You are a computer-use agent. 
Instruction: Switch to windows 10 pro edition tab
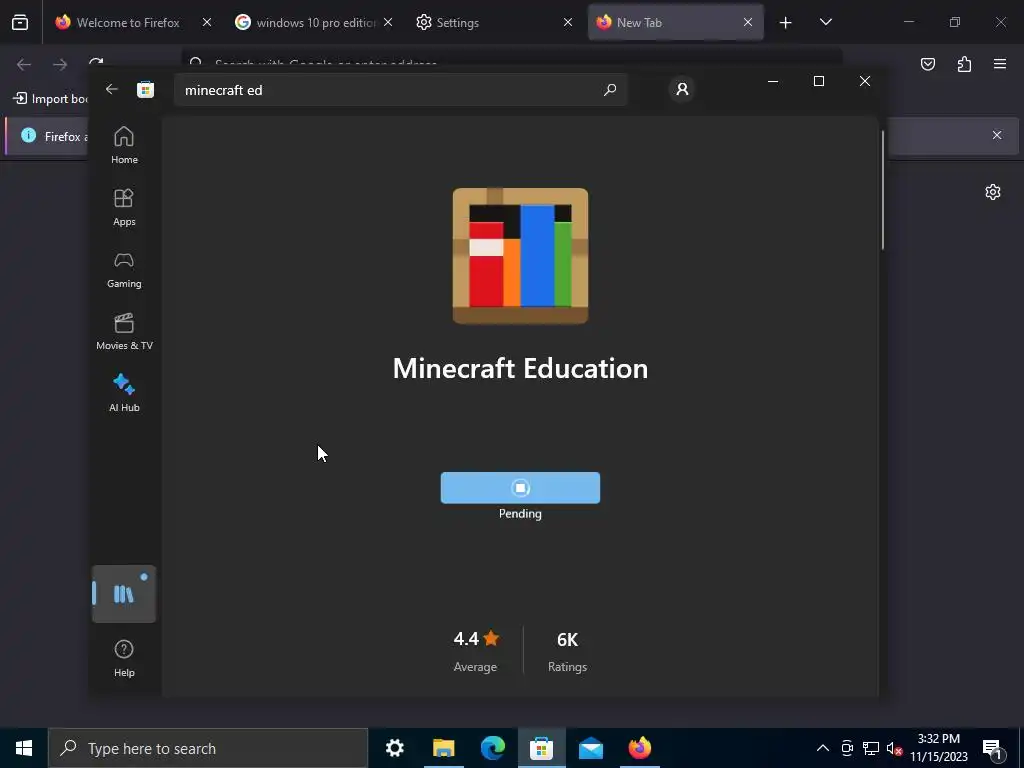pyautogui.click(x=316, y=22)
